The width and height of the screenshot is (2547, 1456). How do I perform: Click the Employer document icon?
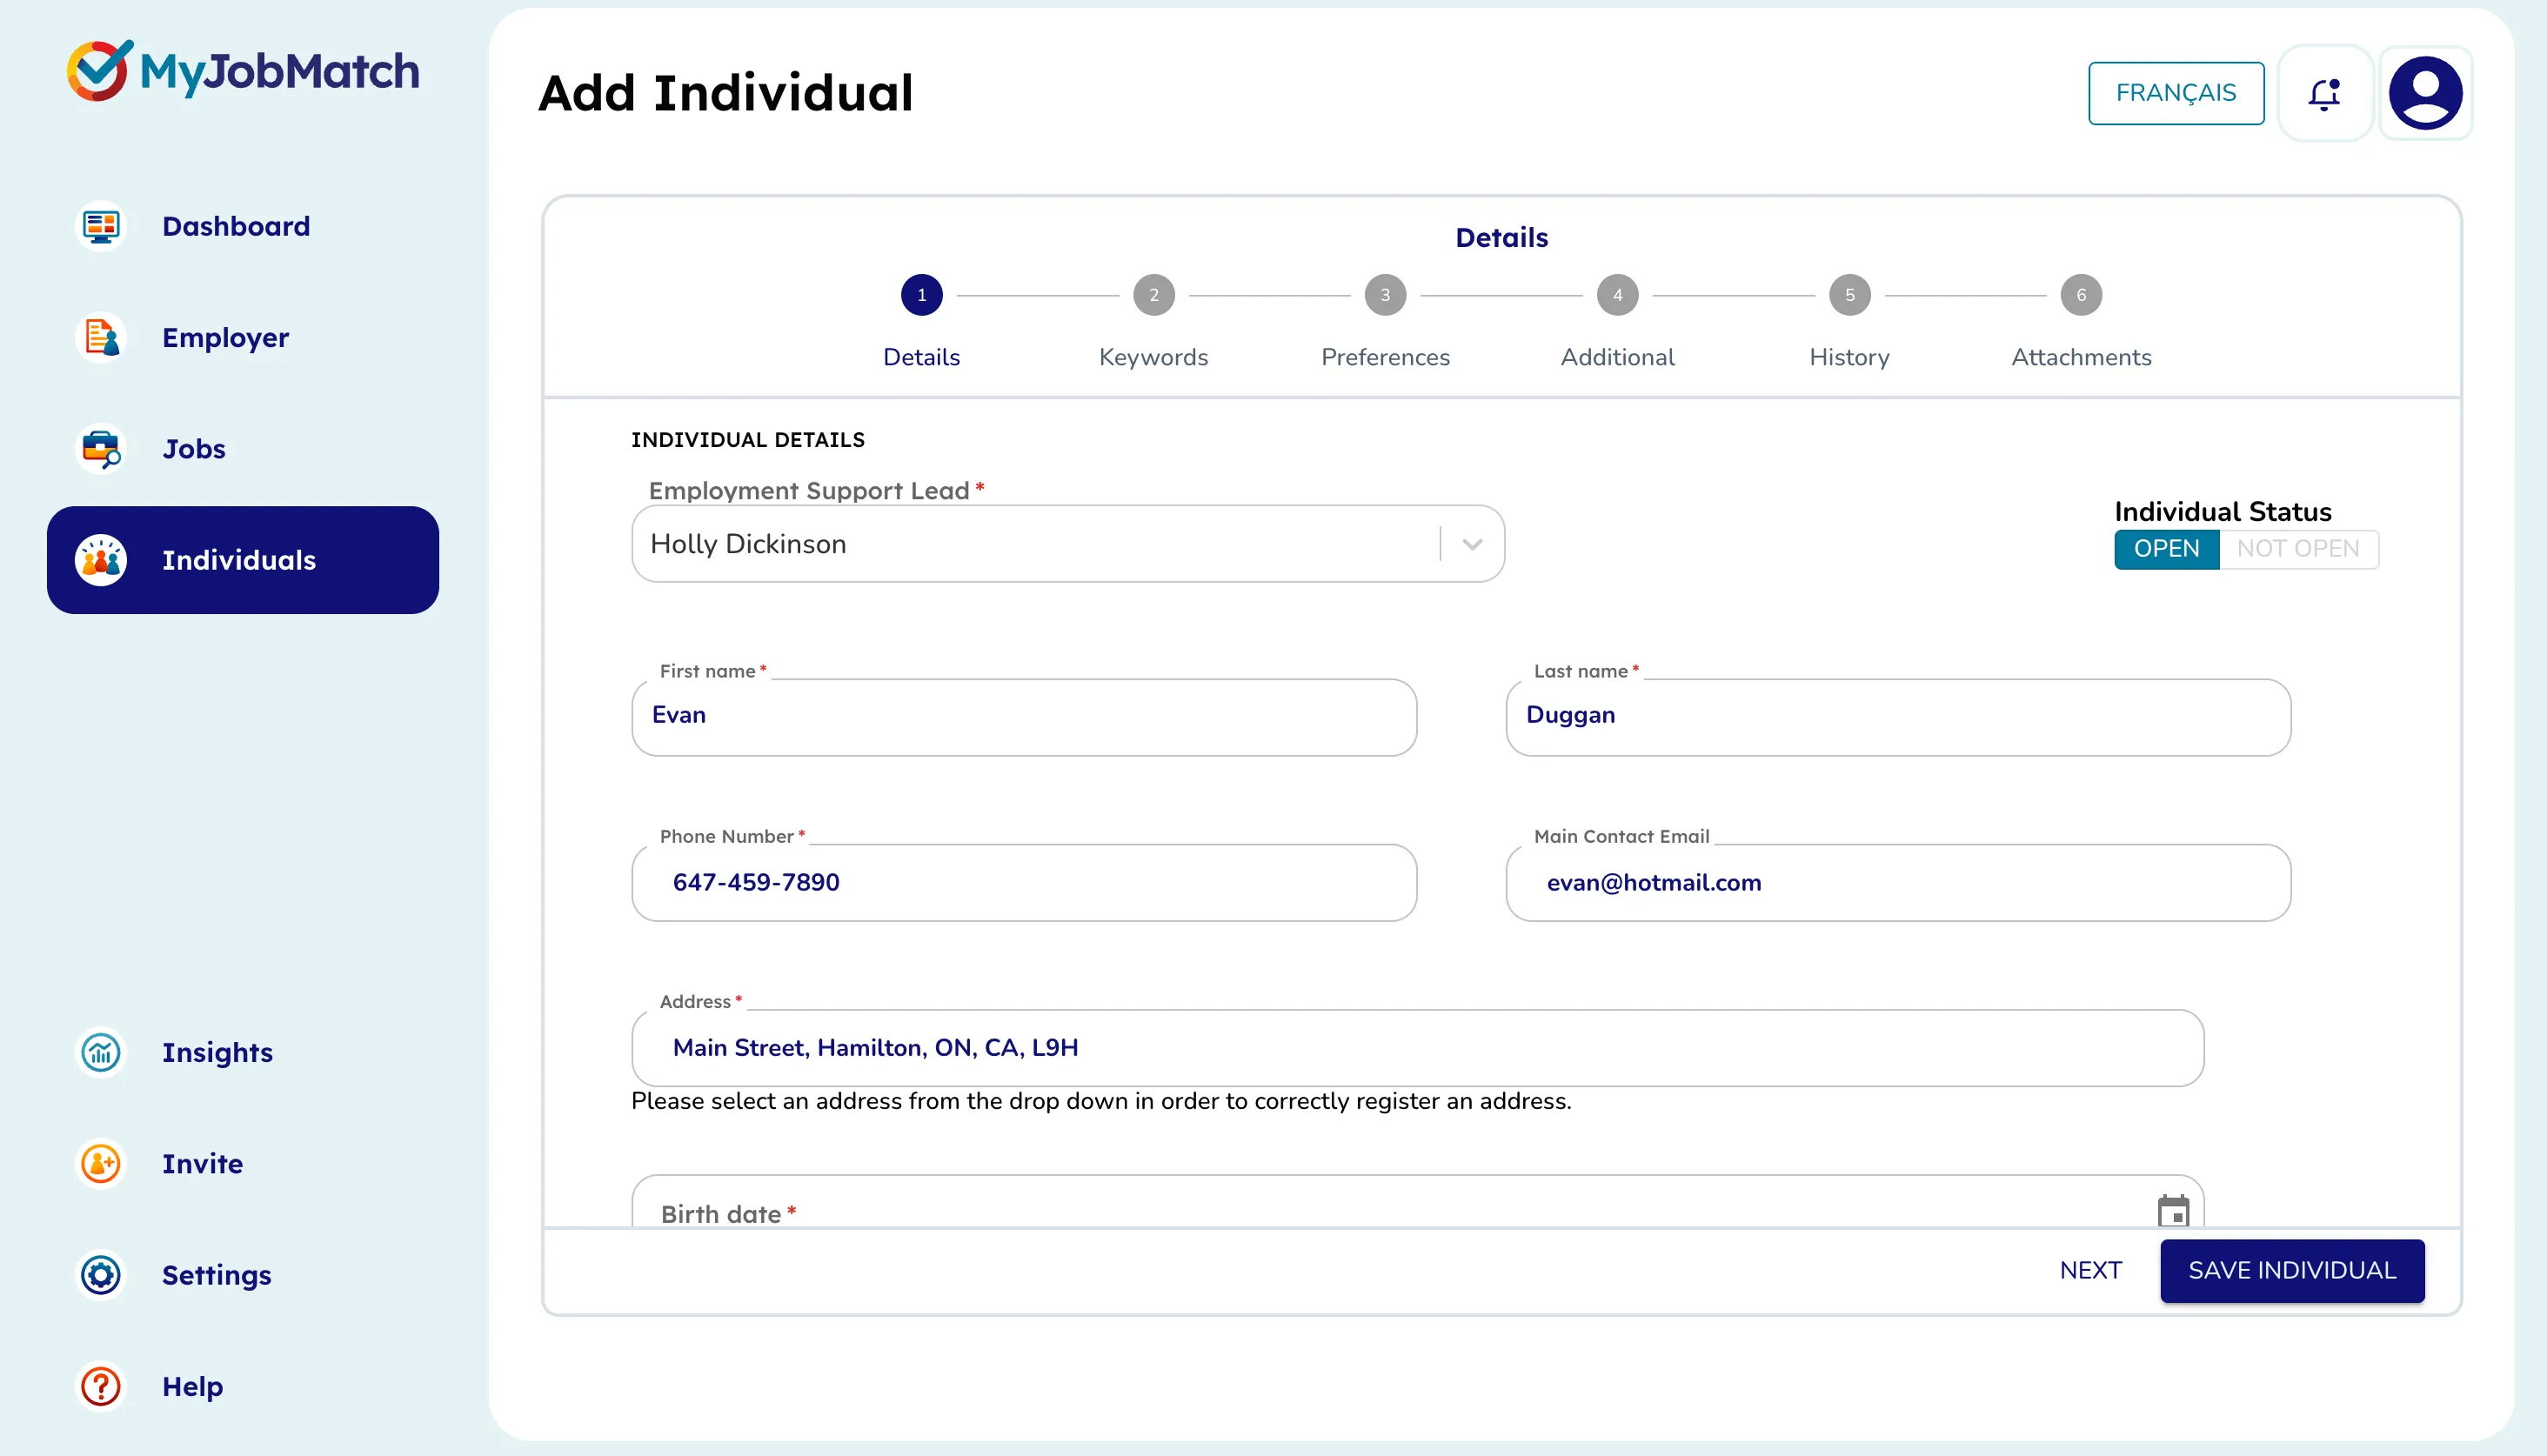(x=101, y=337)
